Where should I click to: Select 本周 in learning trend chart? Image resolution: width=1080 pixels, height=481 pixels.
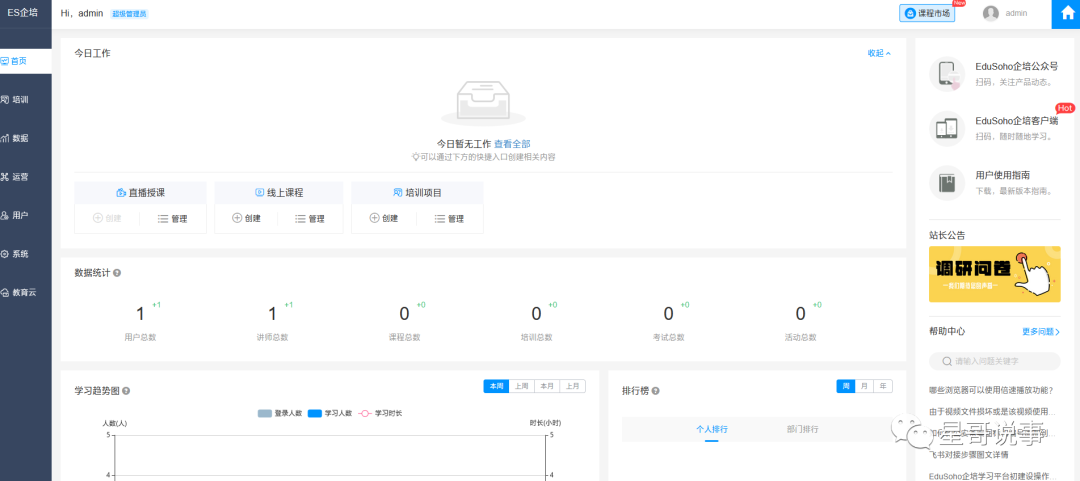(x=497, y=386)
